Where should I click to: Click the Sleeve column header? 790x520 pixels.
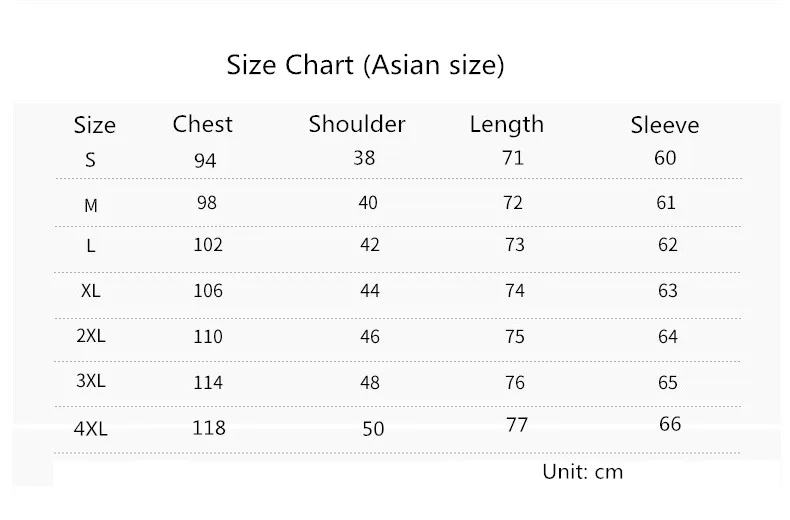[x=665, y=125]
